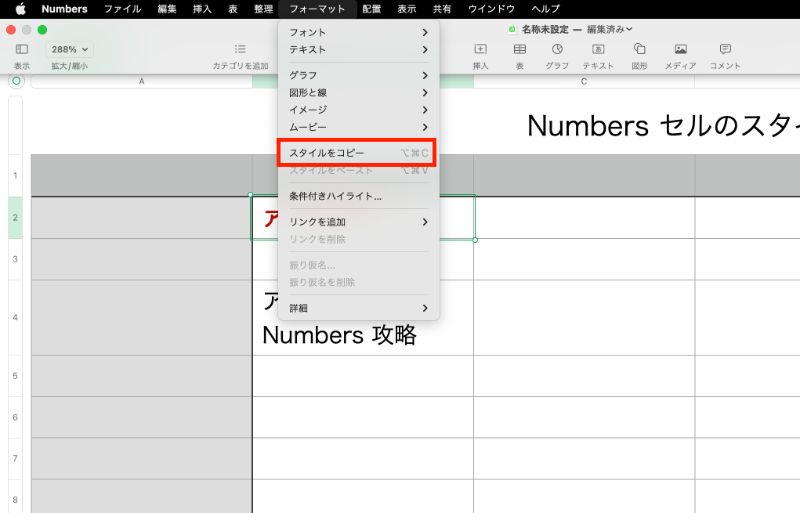
Task: Expand the イメージ submenu
Action: click(x=358, y=110)
